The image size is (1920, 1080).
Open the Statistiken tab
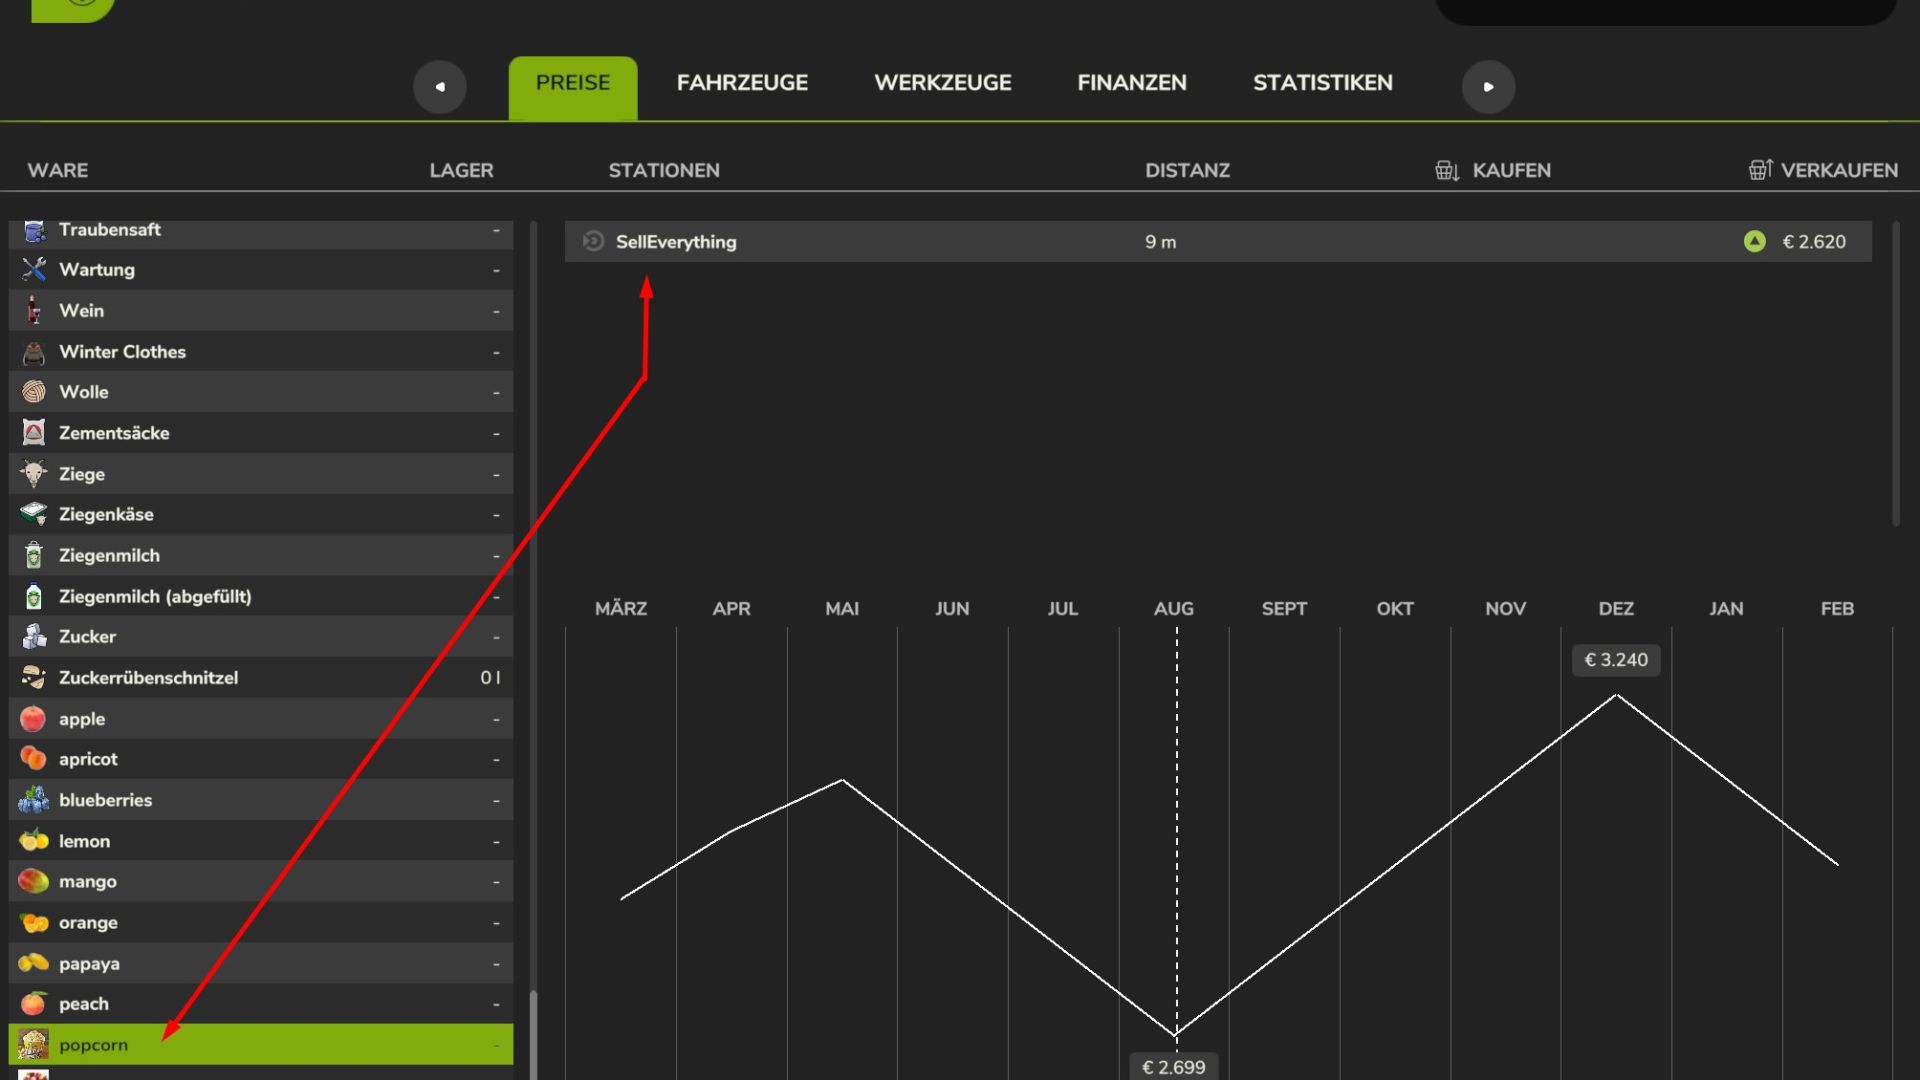pyautogui.click(x=1322, y=83)
